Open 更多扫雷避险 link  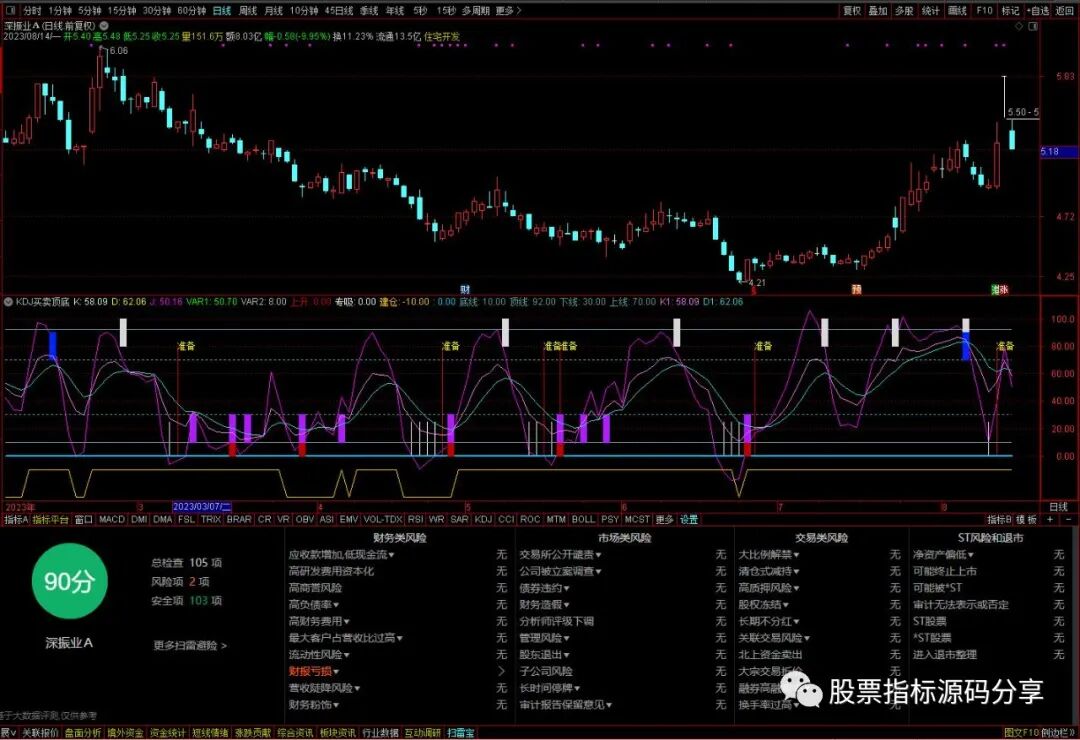click(190, 646)
